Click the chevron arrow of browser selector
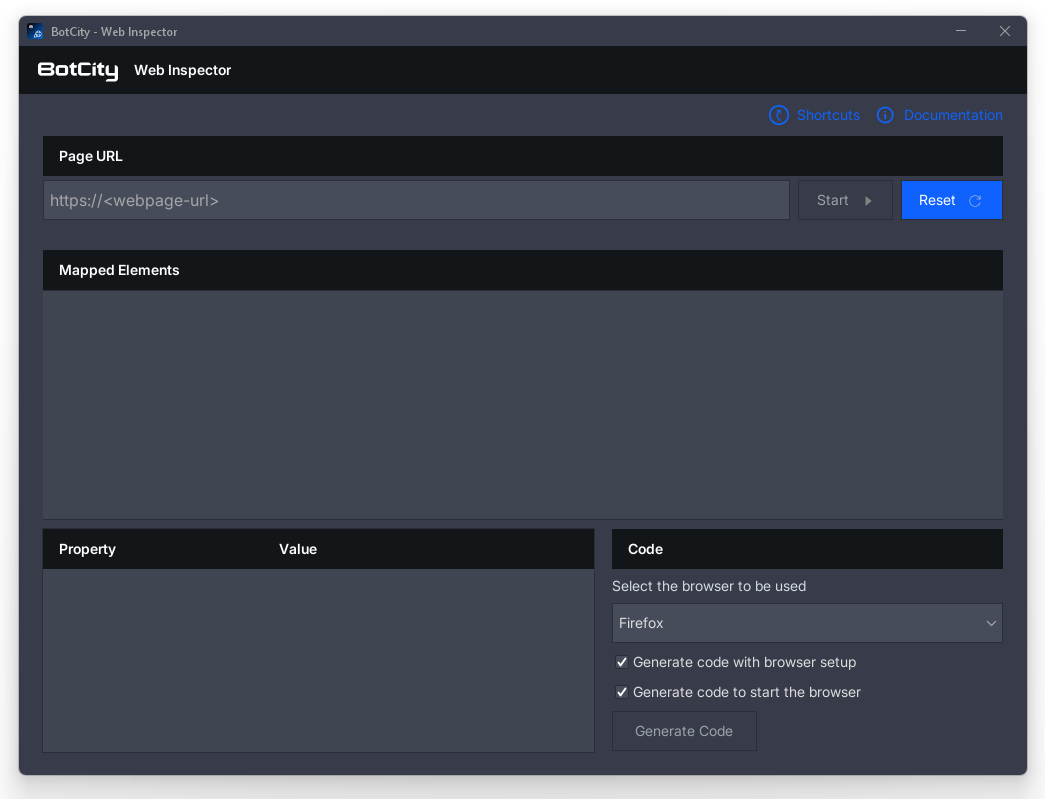1045x799 pixels. [x=991, y=623]
